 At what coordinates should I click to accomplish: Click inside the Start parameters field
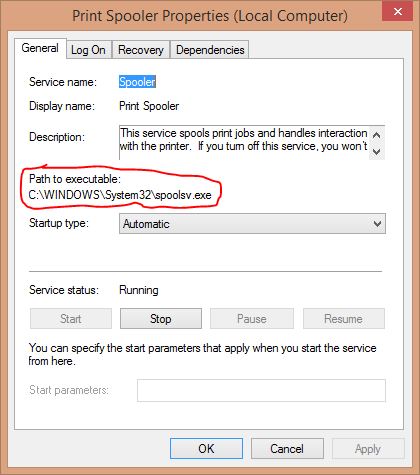(261, 390)
